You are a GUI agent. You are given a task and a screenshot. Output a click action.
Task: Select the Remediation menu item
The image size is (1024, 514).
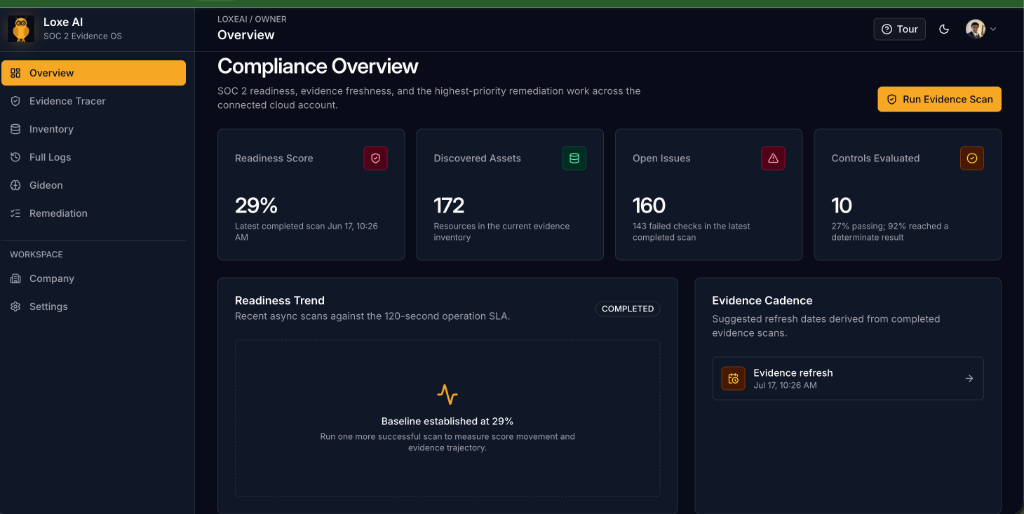tap(93, 214)
